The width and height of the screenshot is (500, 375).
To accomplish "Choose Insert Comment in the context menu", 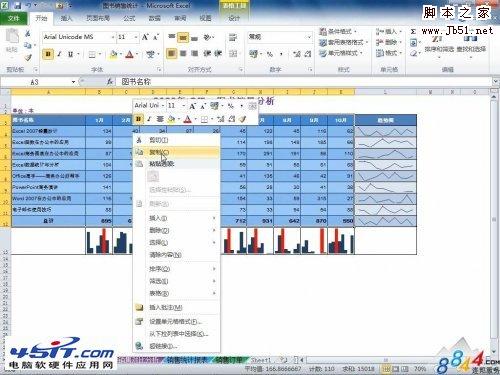I will [176, 307].
